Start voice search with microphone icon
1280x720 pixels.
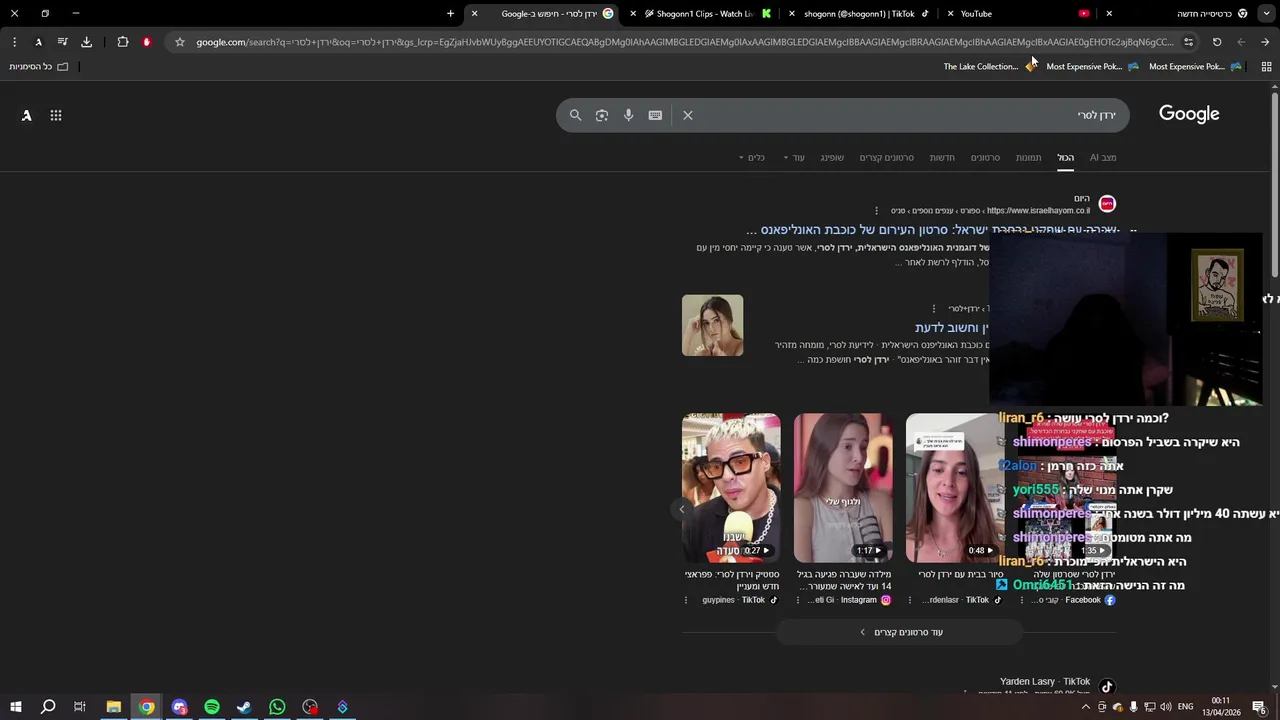point(628,115)
